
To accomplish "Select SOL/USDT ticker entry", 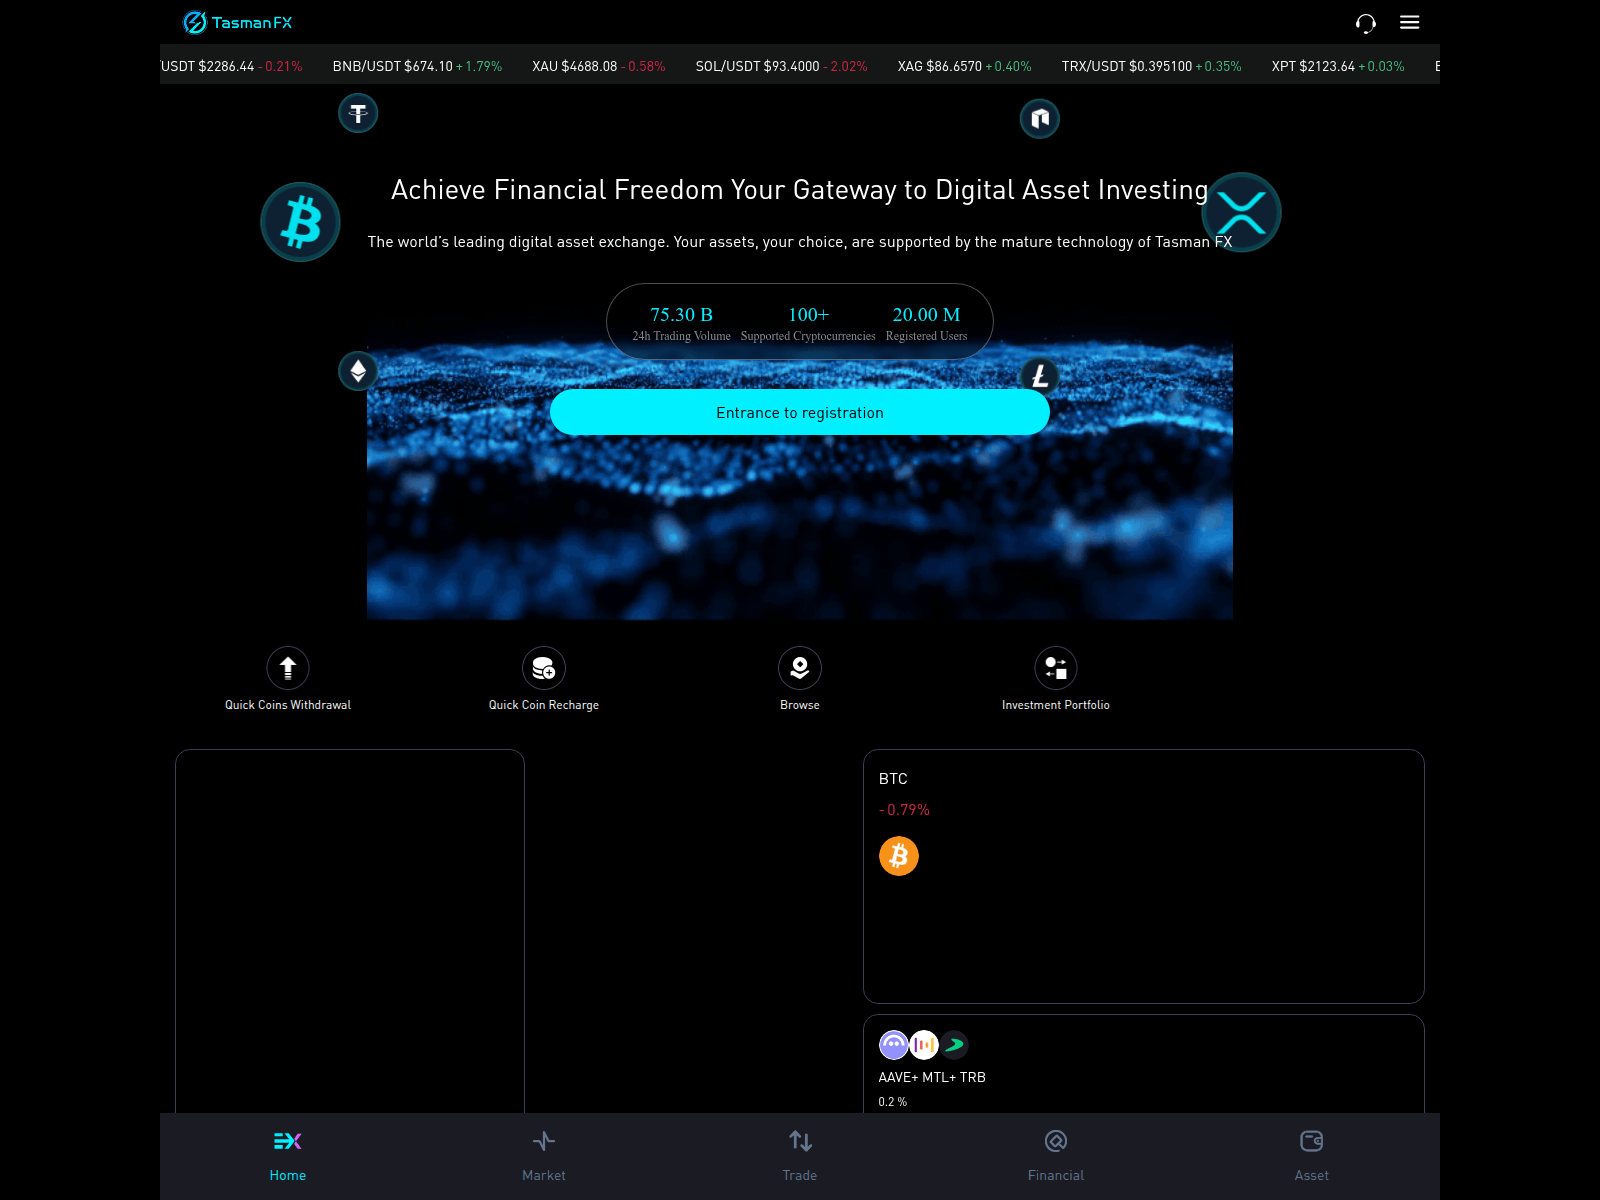I will tap(781, 66).
